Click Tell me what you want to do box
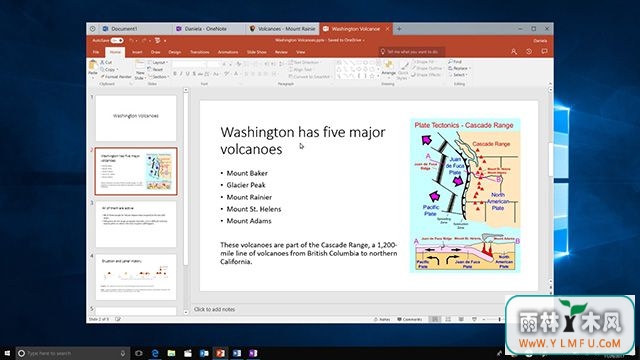Viewport: 640px width, 360px height. 412,52
